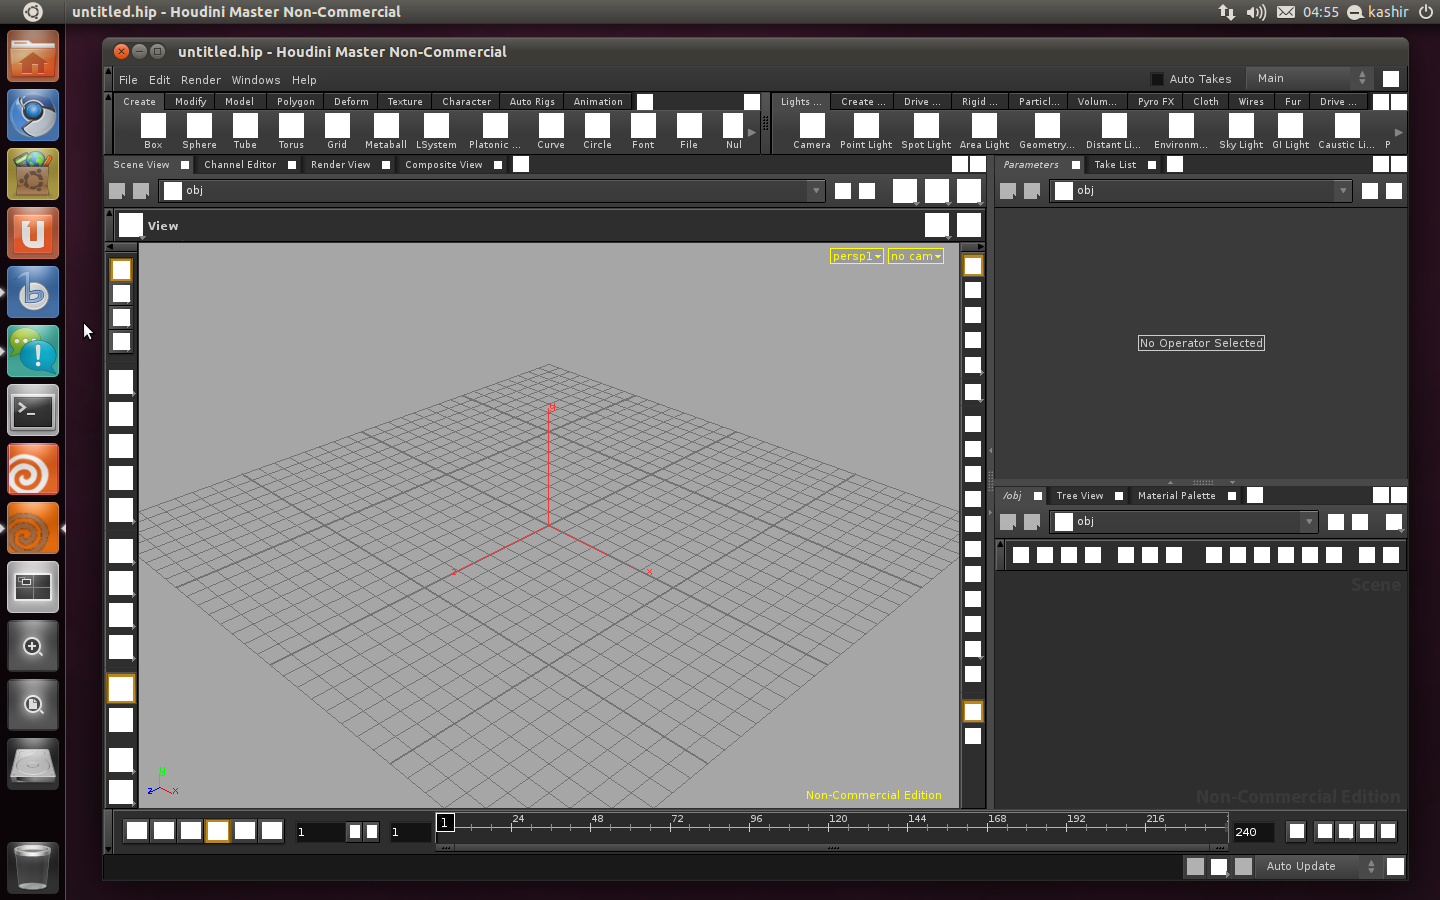Open the Edit menu

160,80
